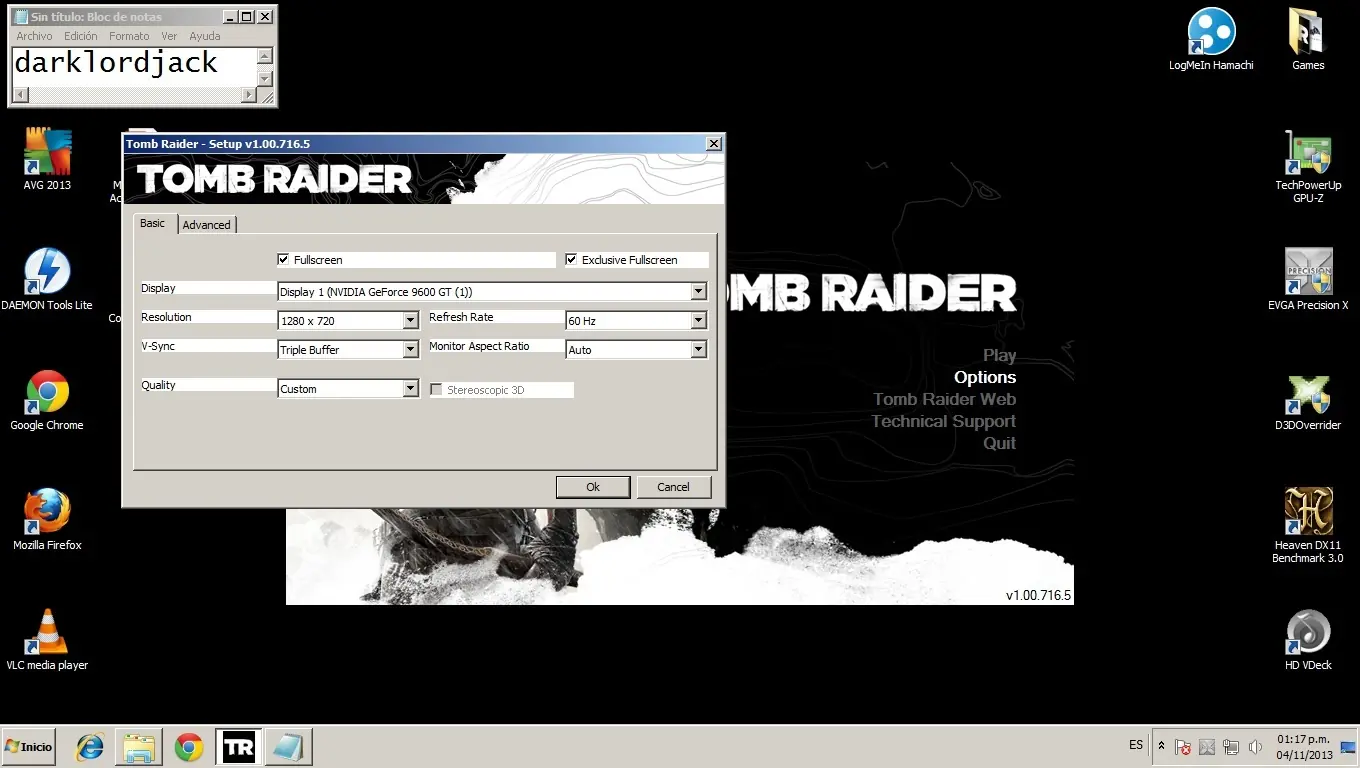The height and width of the screenshot is (768, 1360).
Task: Open the file explorer taskbar icon
Action: [x=139, y=747]
